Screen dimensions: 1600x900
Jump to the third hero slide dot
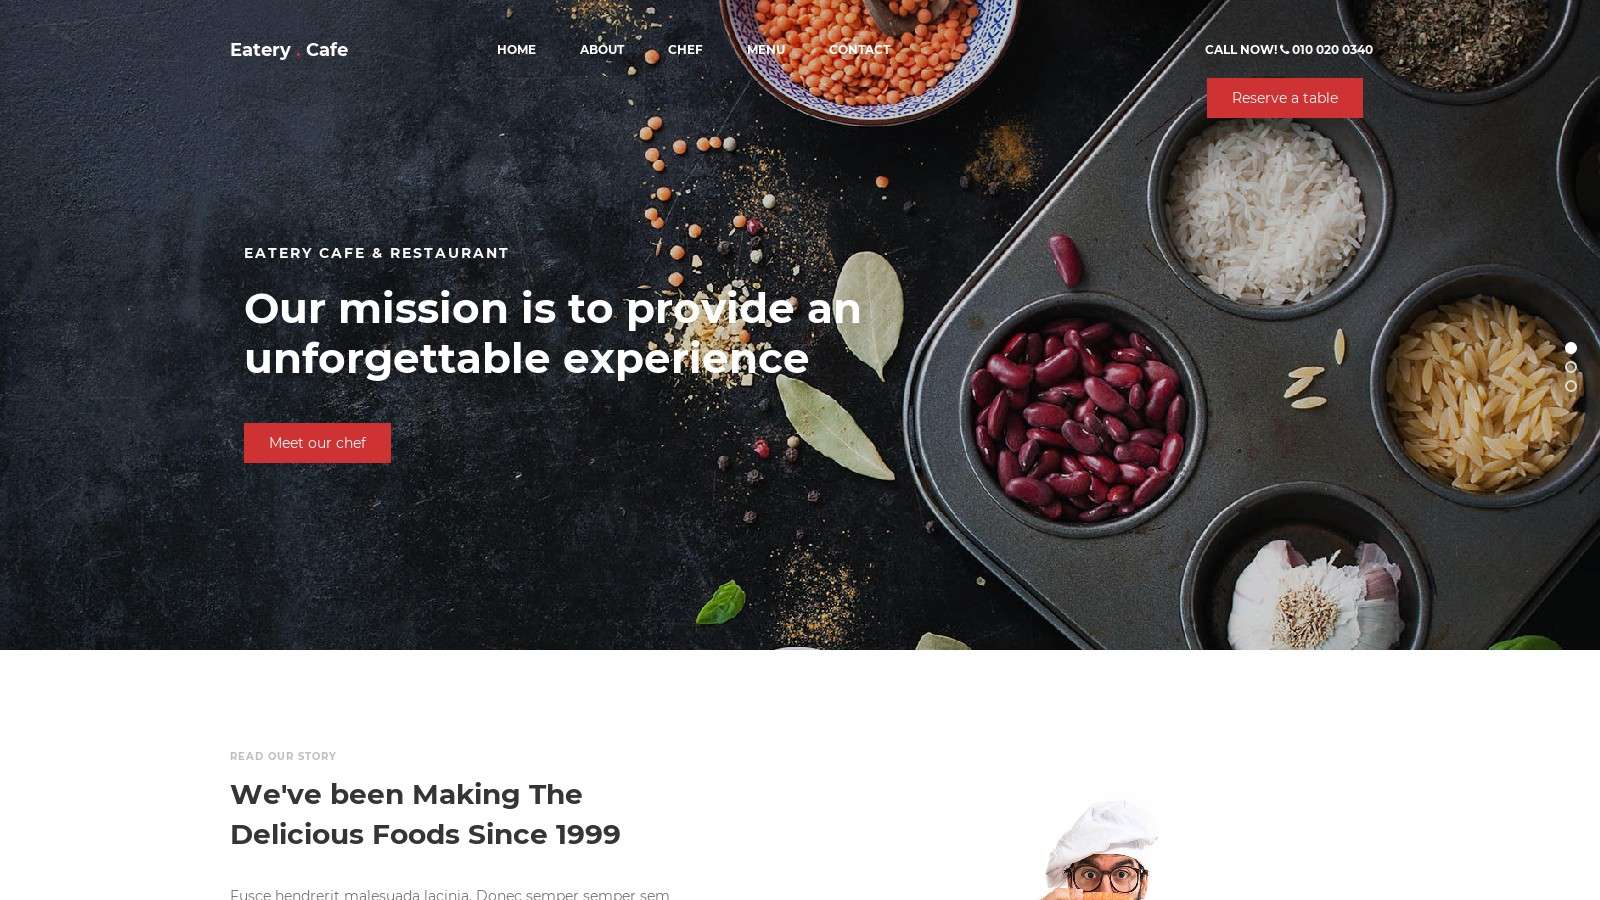pyautogui.click(x=1571, y=386)
